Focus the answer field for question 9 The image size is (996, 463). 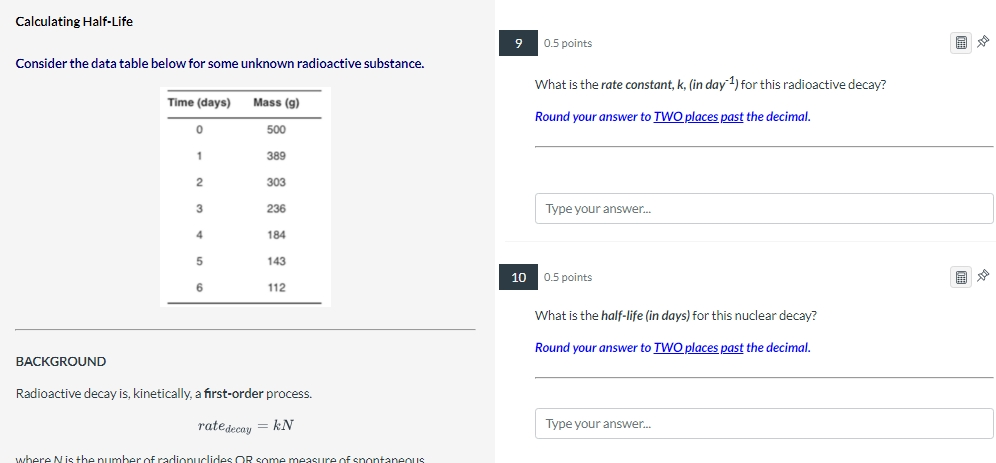tap(764, 208)
